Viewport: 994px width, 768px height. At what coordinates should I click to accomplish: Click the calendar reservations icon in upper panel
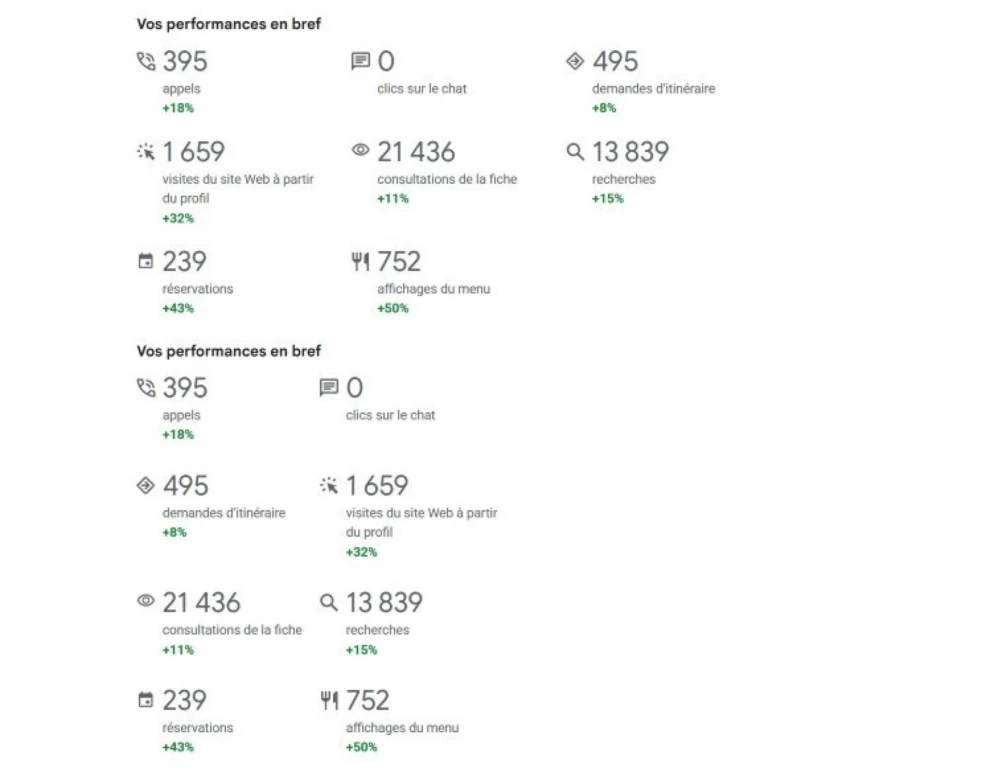(146, 261)
